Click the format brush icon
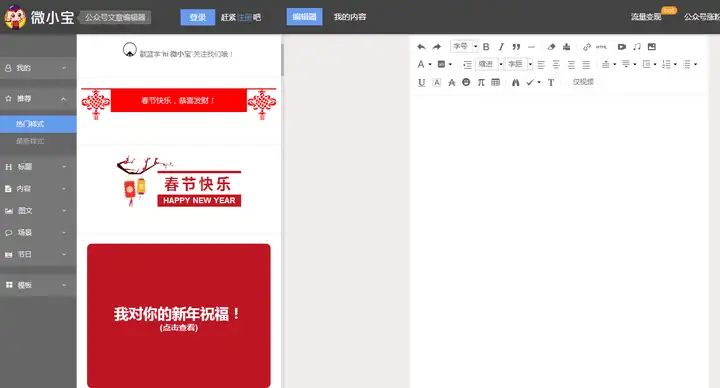 (x=567, y=47)
